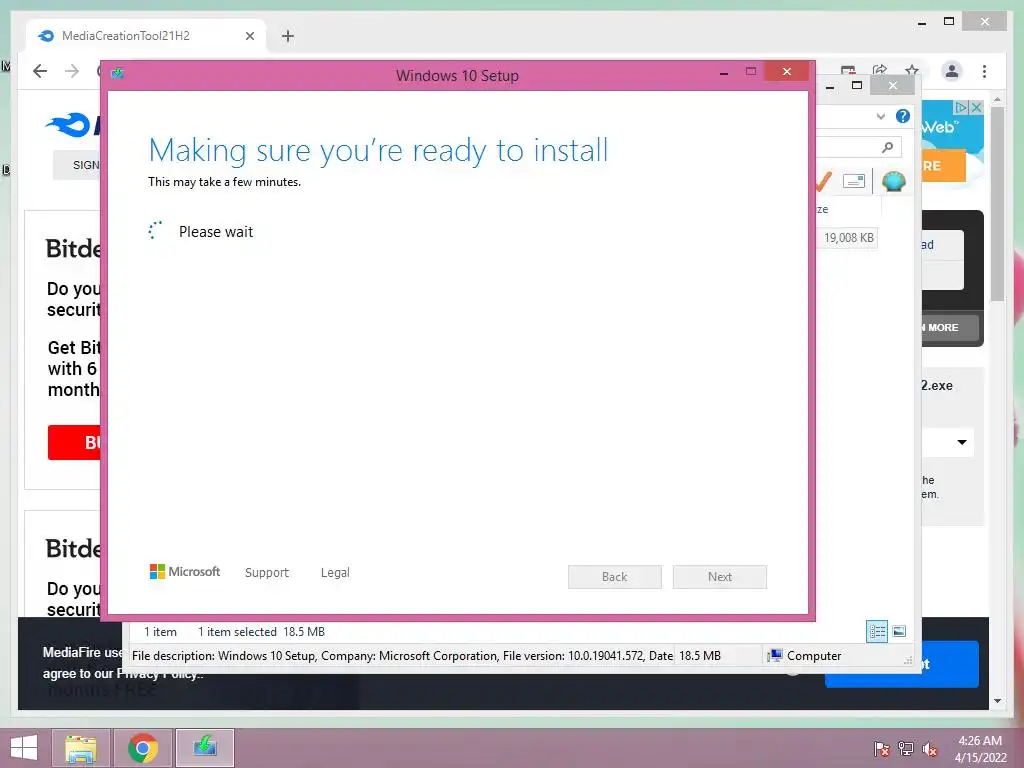Click the orange checkmark icon in Explorer toolbar
Image resolution: width=1024 pixels, height=768 pixels.
(823, 181)
